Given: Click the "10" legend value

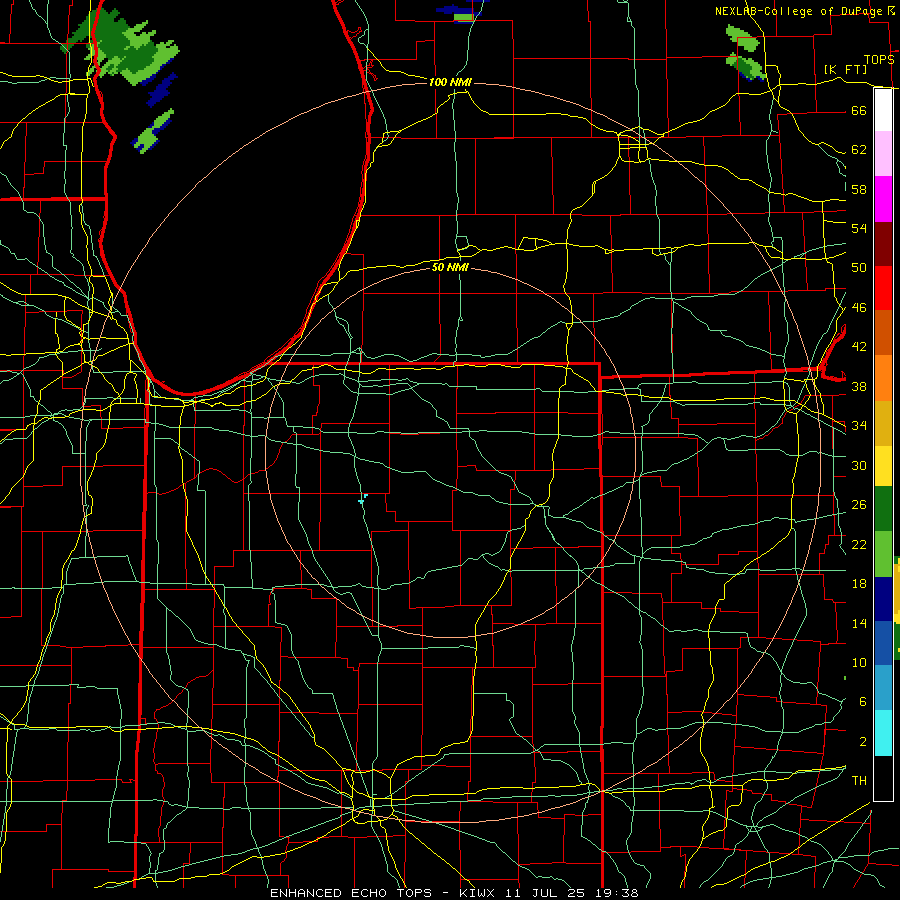Looking at the screenshot, I should point(859,662).
